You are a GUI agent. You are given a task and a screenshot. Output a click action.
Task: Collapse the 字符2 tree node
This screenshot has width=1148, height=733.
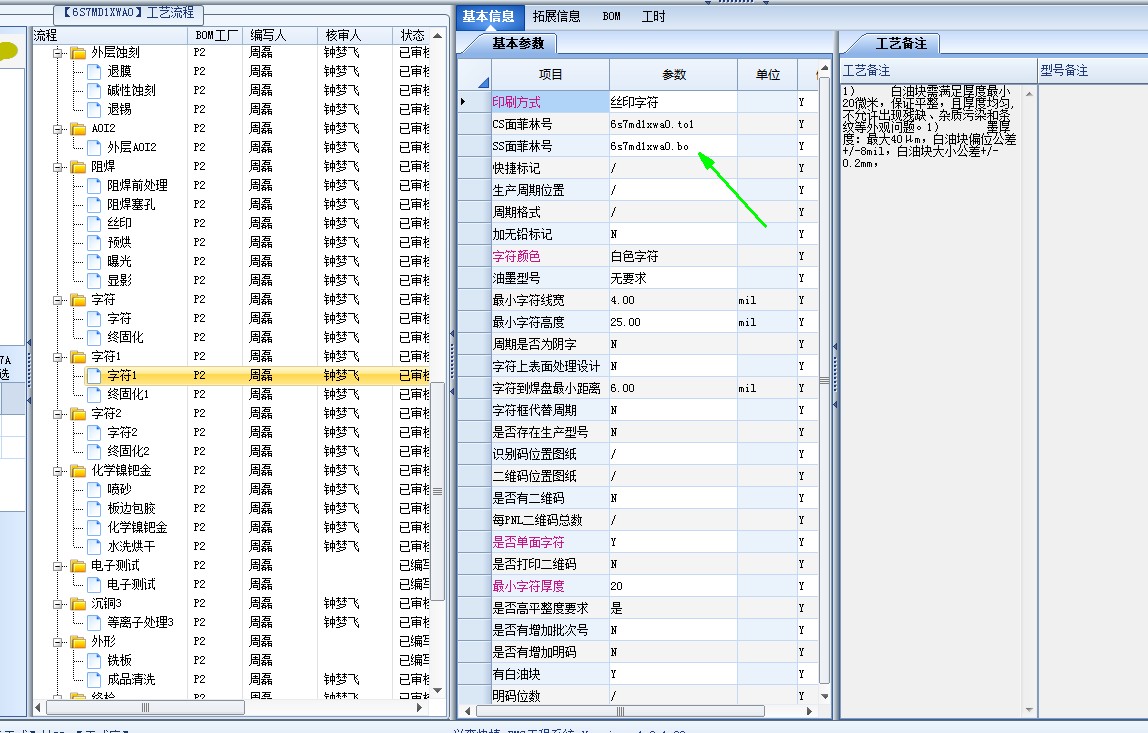58,414
